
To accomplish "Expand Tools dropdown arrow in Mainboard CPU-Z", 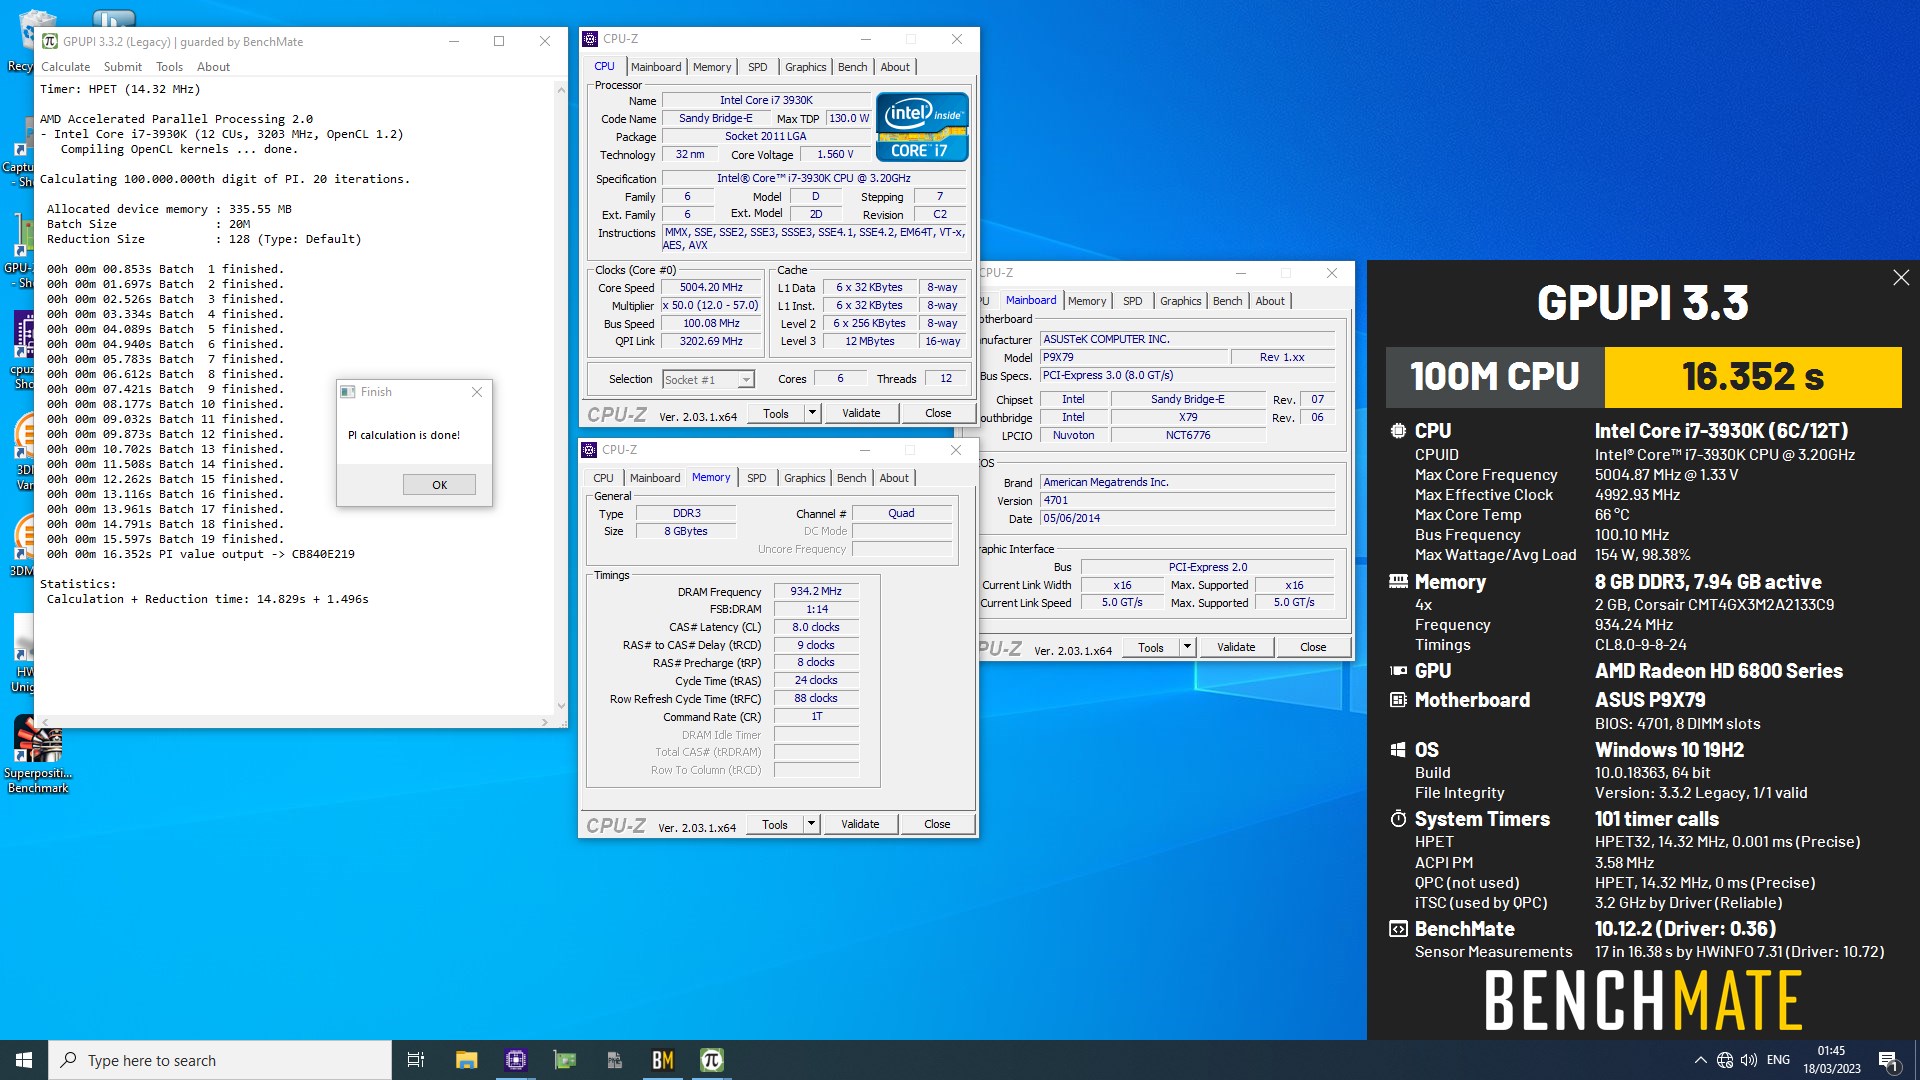I will 1187,647.
